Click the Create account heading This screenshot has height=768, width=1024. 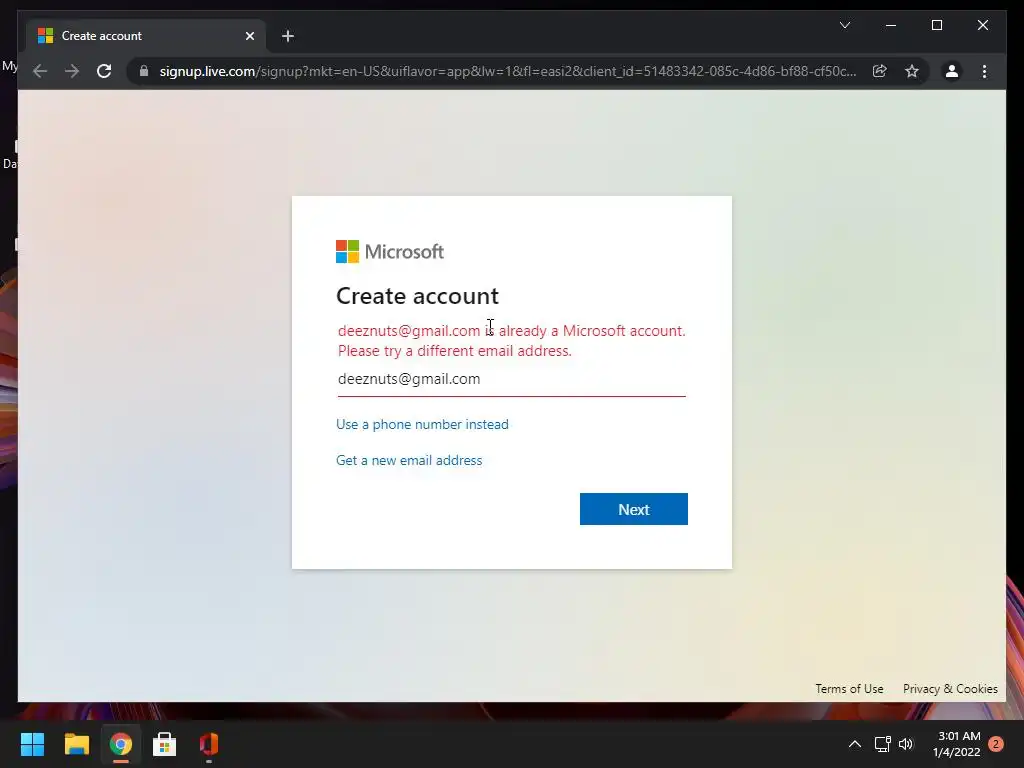click(417, 296)
